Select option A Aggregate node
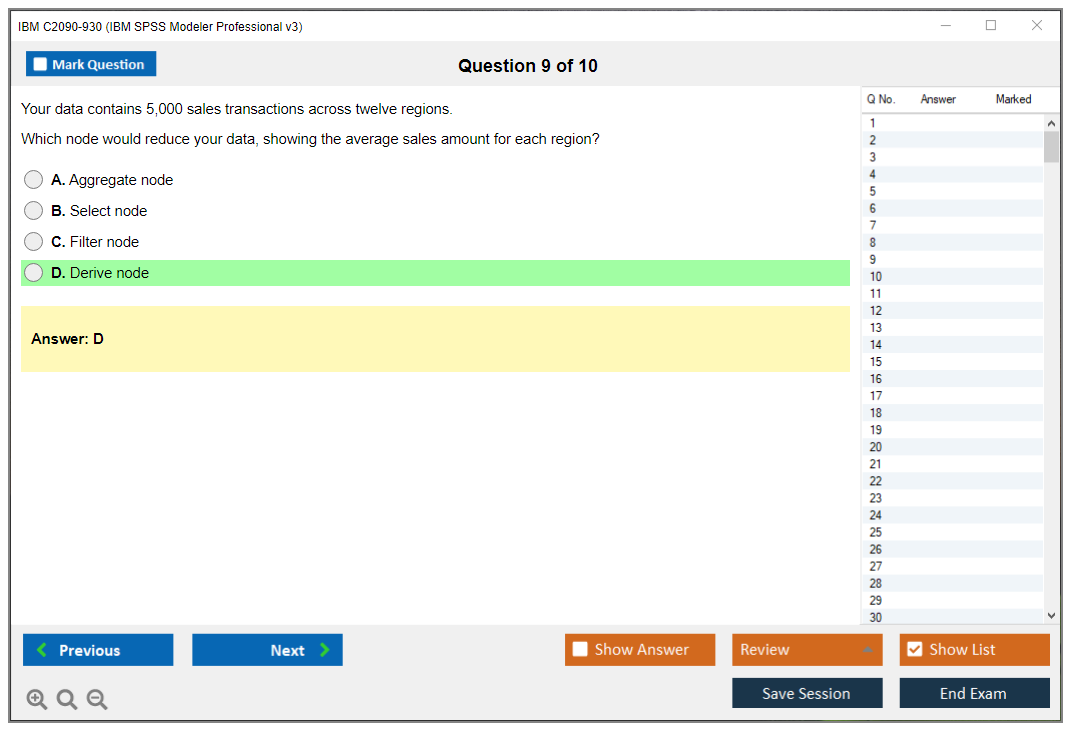Image resolution: width=1075 pixels, height=735 pixels. [x=34, y=180]
